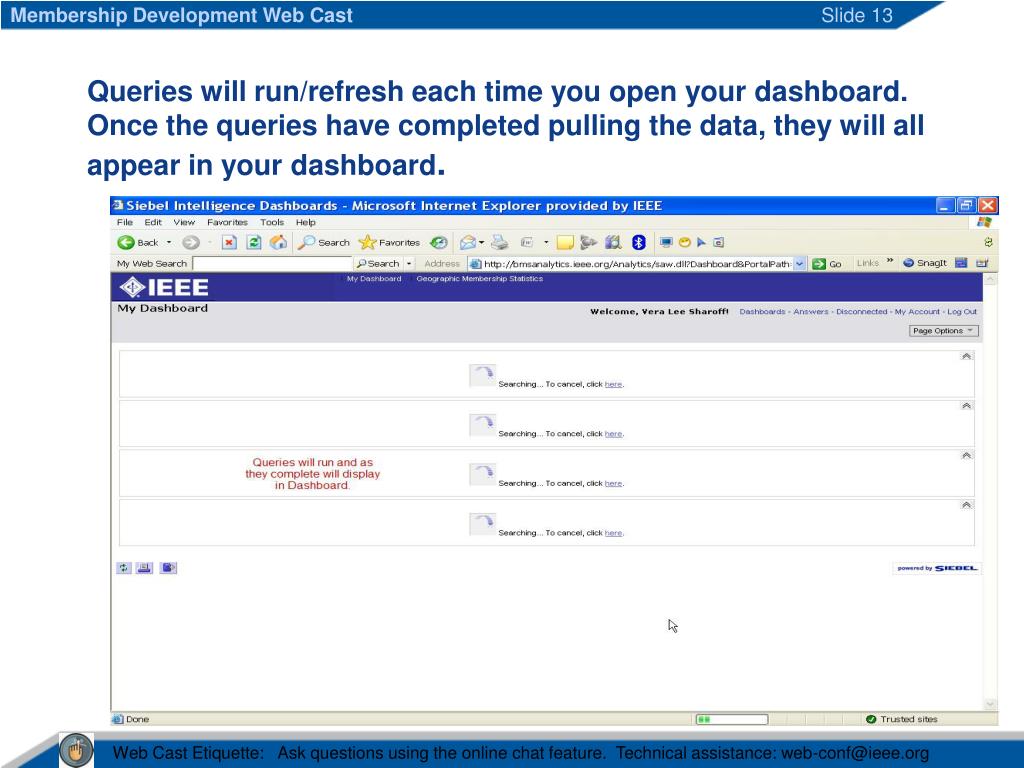Print page using the printer icon

pos(500,243)
